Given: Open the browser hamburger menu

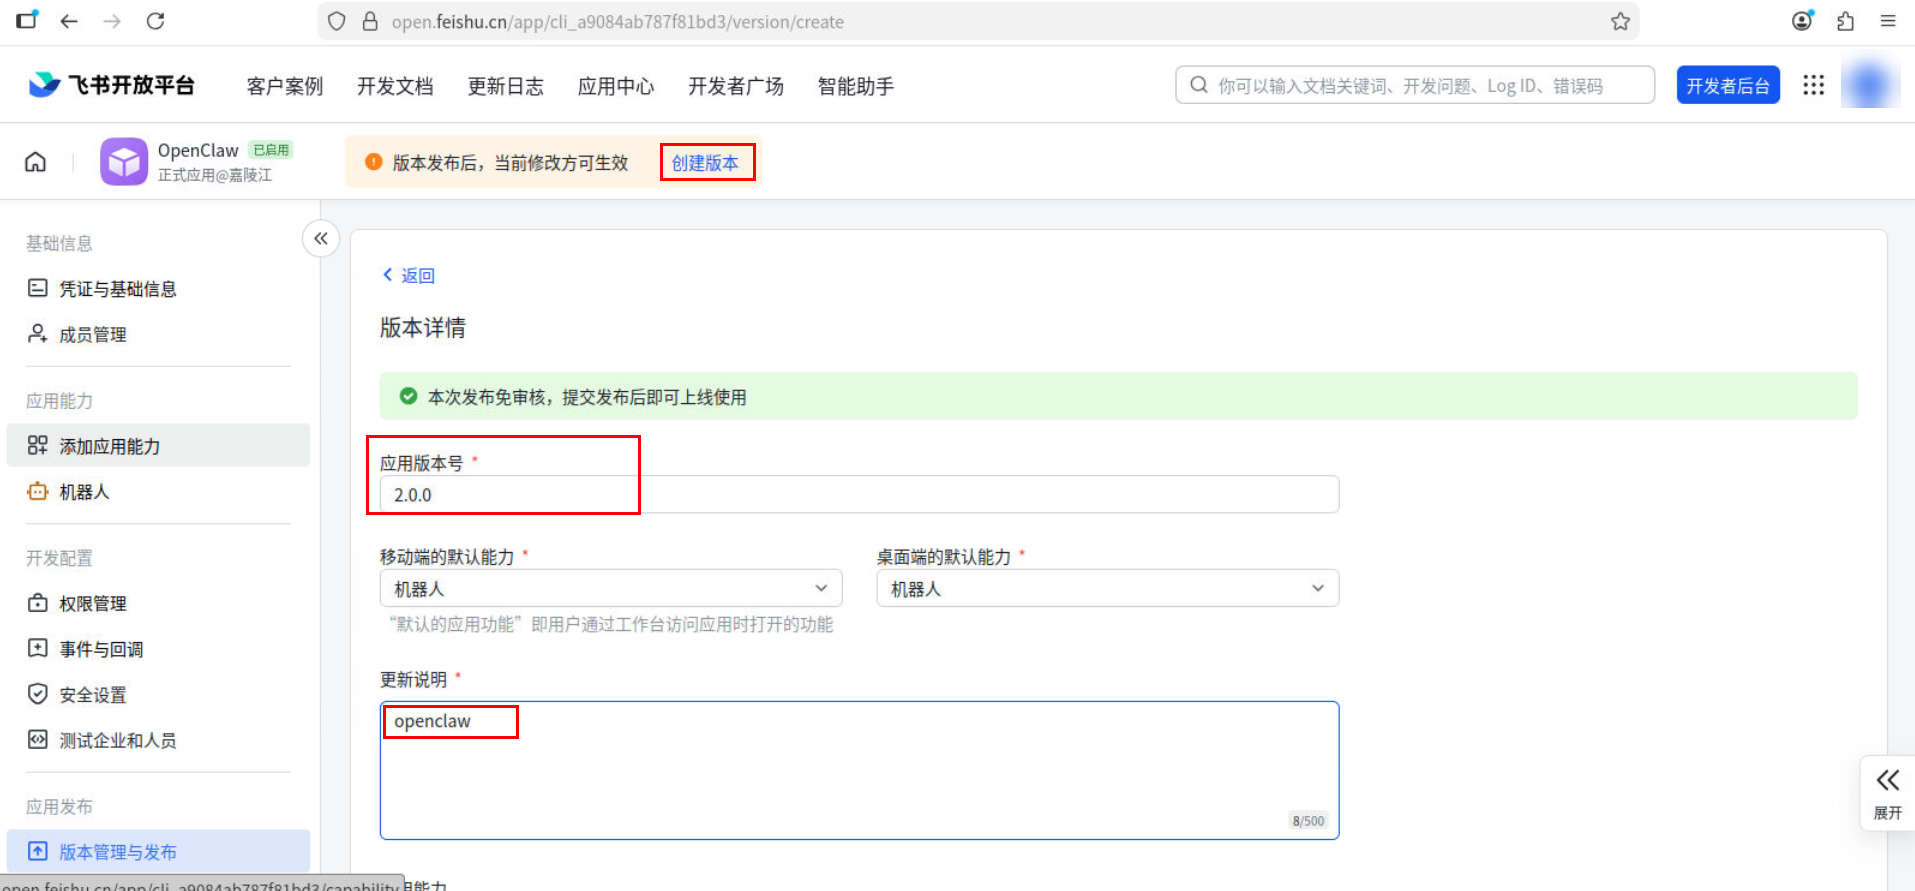Looking at the screenshot, I should coord(1888,21).
